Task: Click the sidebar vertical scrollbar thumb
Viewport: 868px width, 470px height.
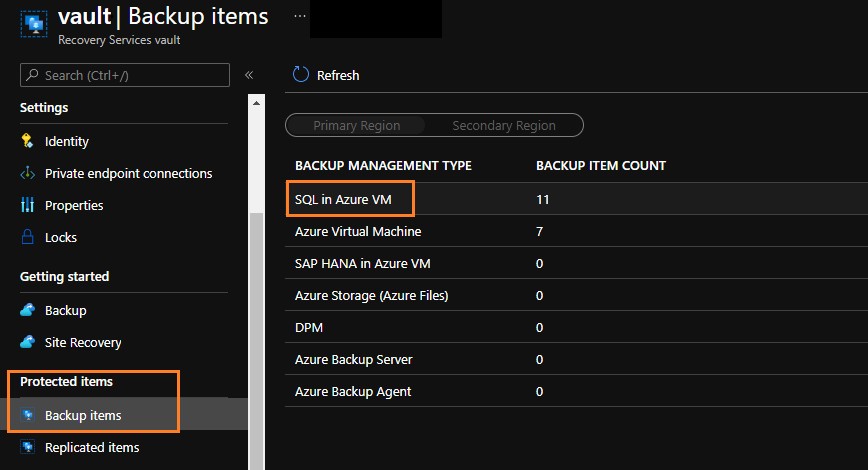Action: pos(256,340)
